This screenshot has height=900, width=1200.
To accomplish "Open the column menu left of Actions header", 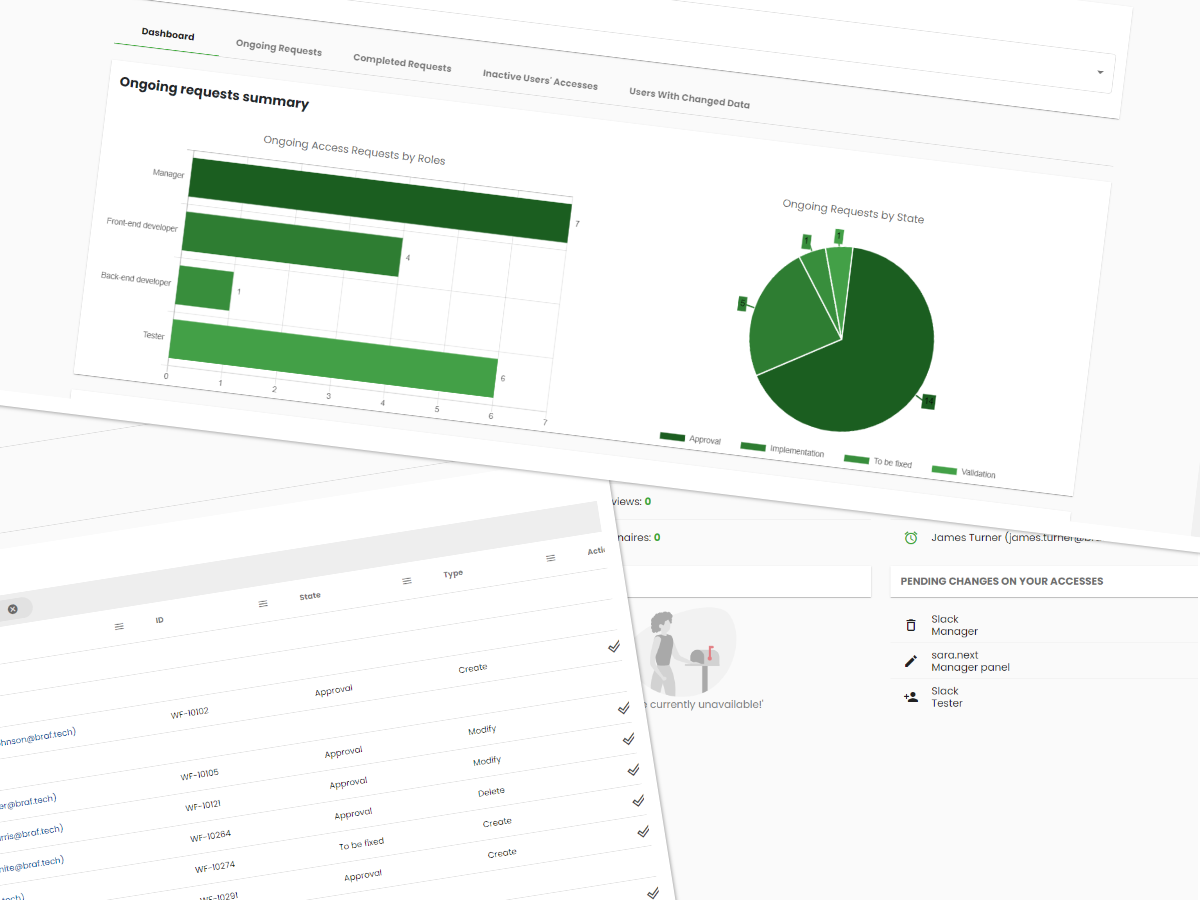I will coord(550,558).
